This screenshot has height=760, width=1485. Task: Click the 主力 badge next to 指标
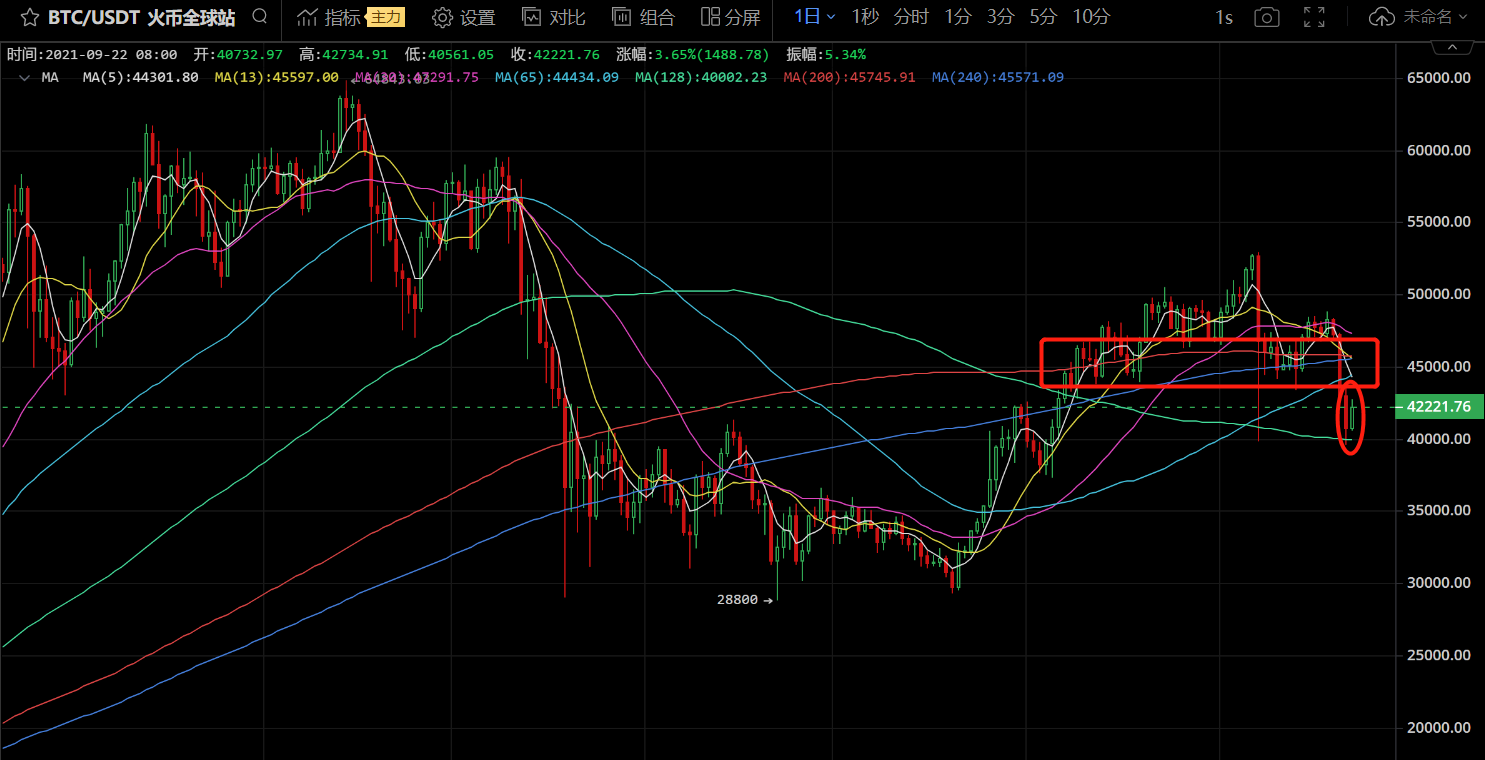[386, 17]
